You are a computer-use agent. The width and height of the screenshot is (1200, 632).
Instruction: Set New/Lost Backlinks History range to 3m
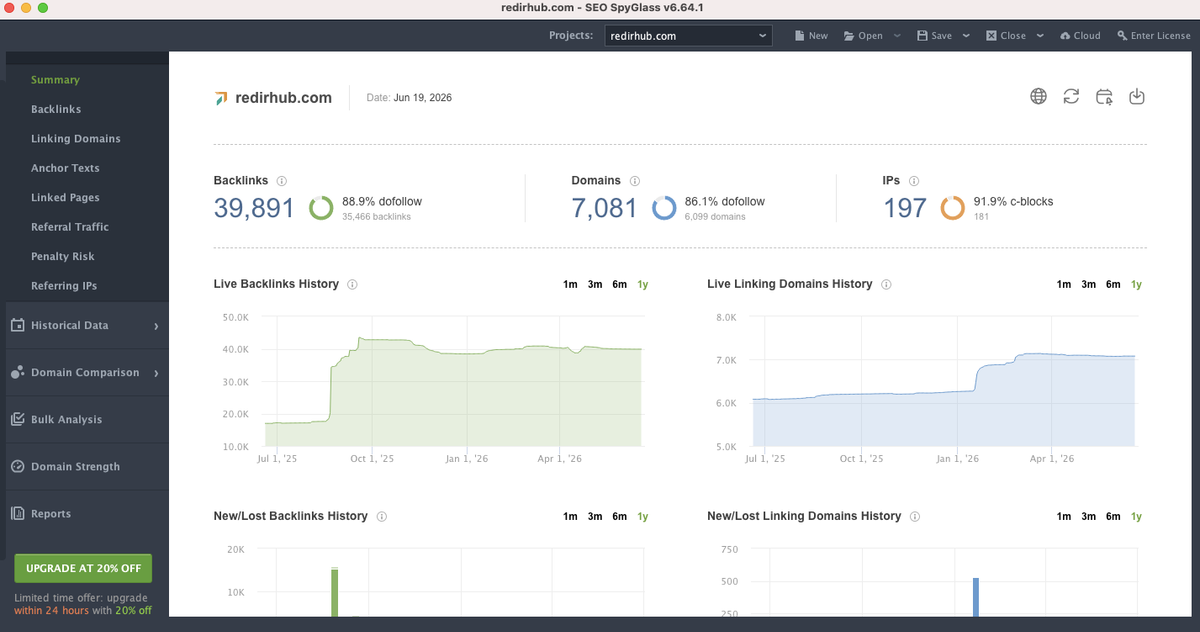tap(595, 516)
